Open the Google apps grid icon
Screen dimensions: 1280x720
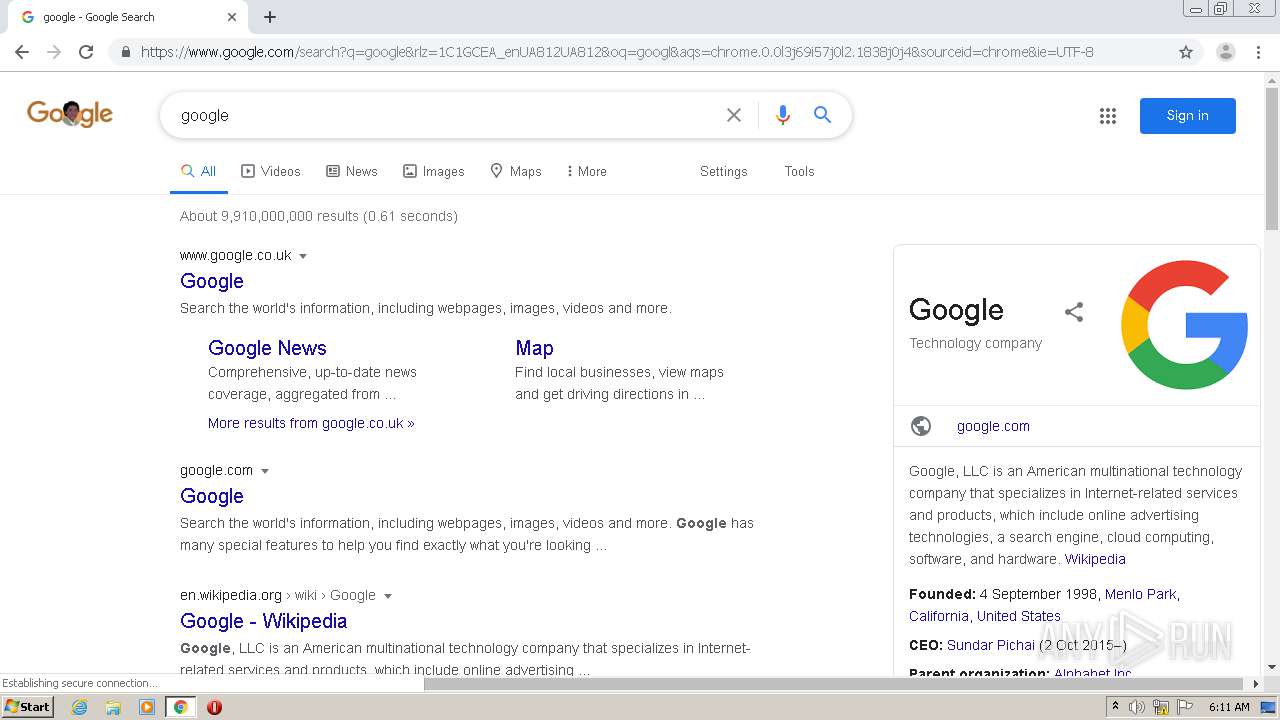(1108, 116)
